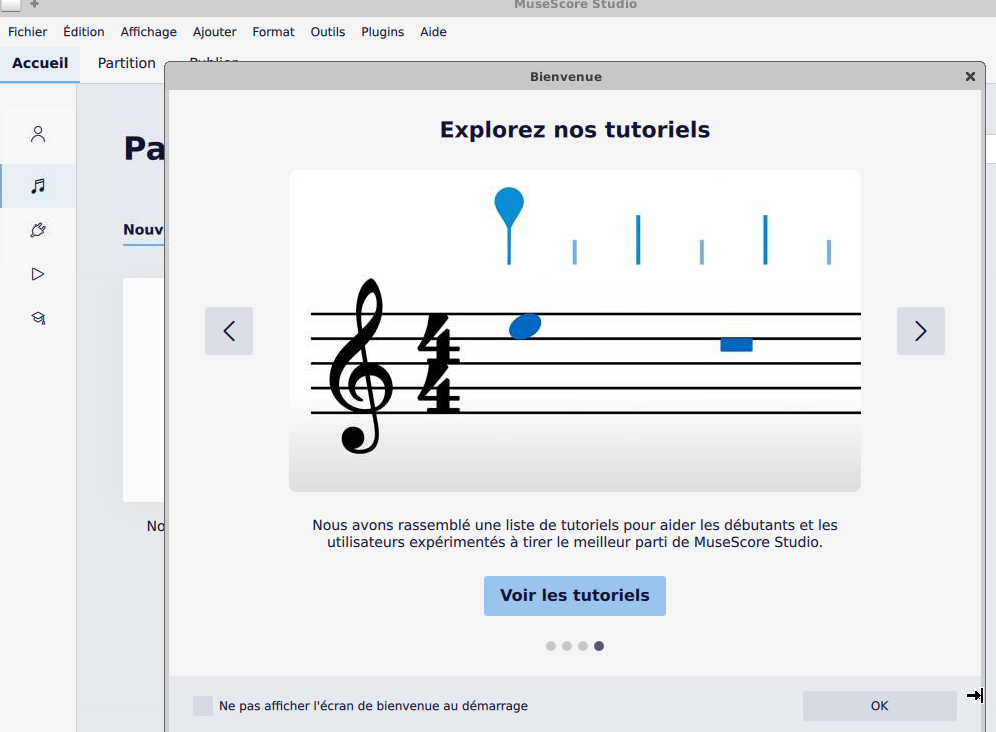Screen dimensions: 996x732
Task: Confirm with the OK button
Action: pyautogui.click(x=880, y=706)
